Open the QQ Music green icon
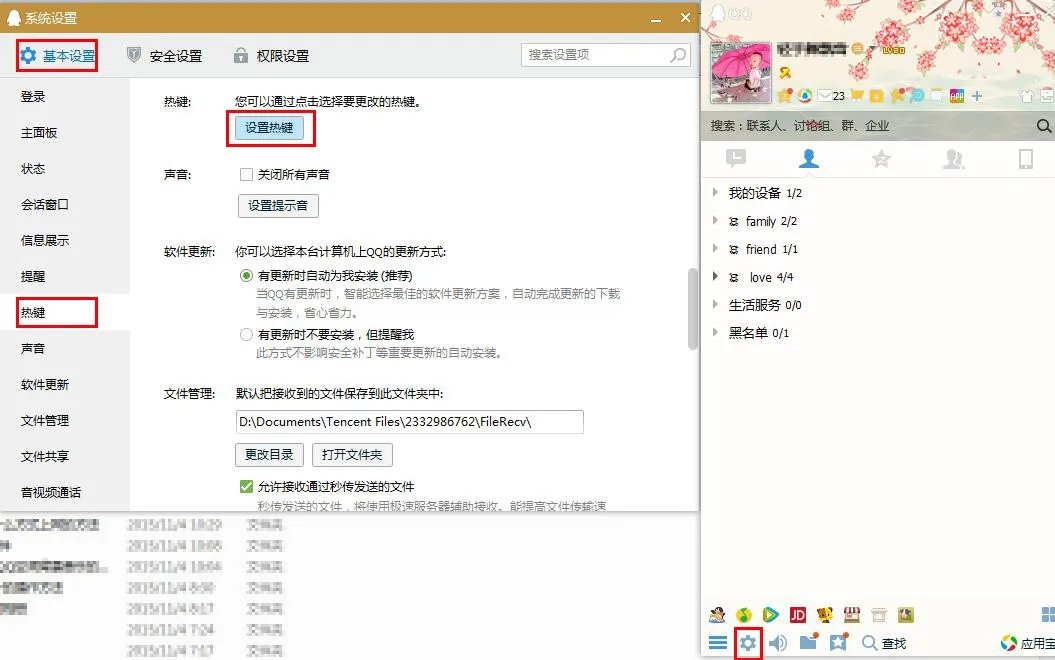The image size is (1055, 660). pos(744,614)
